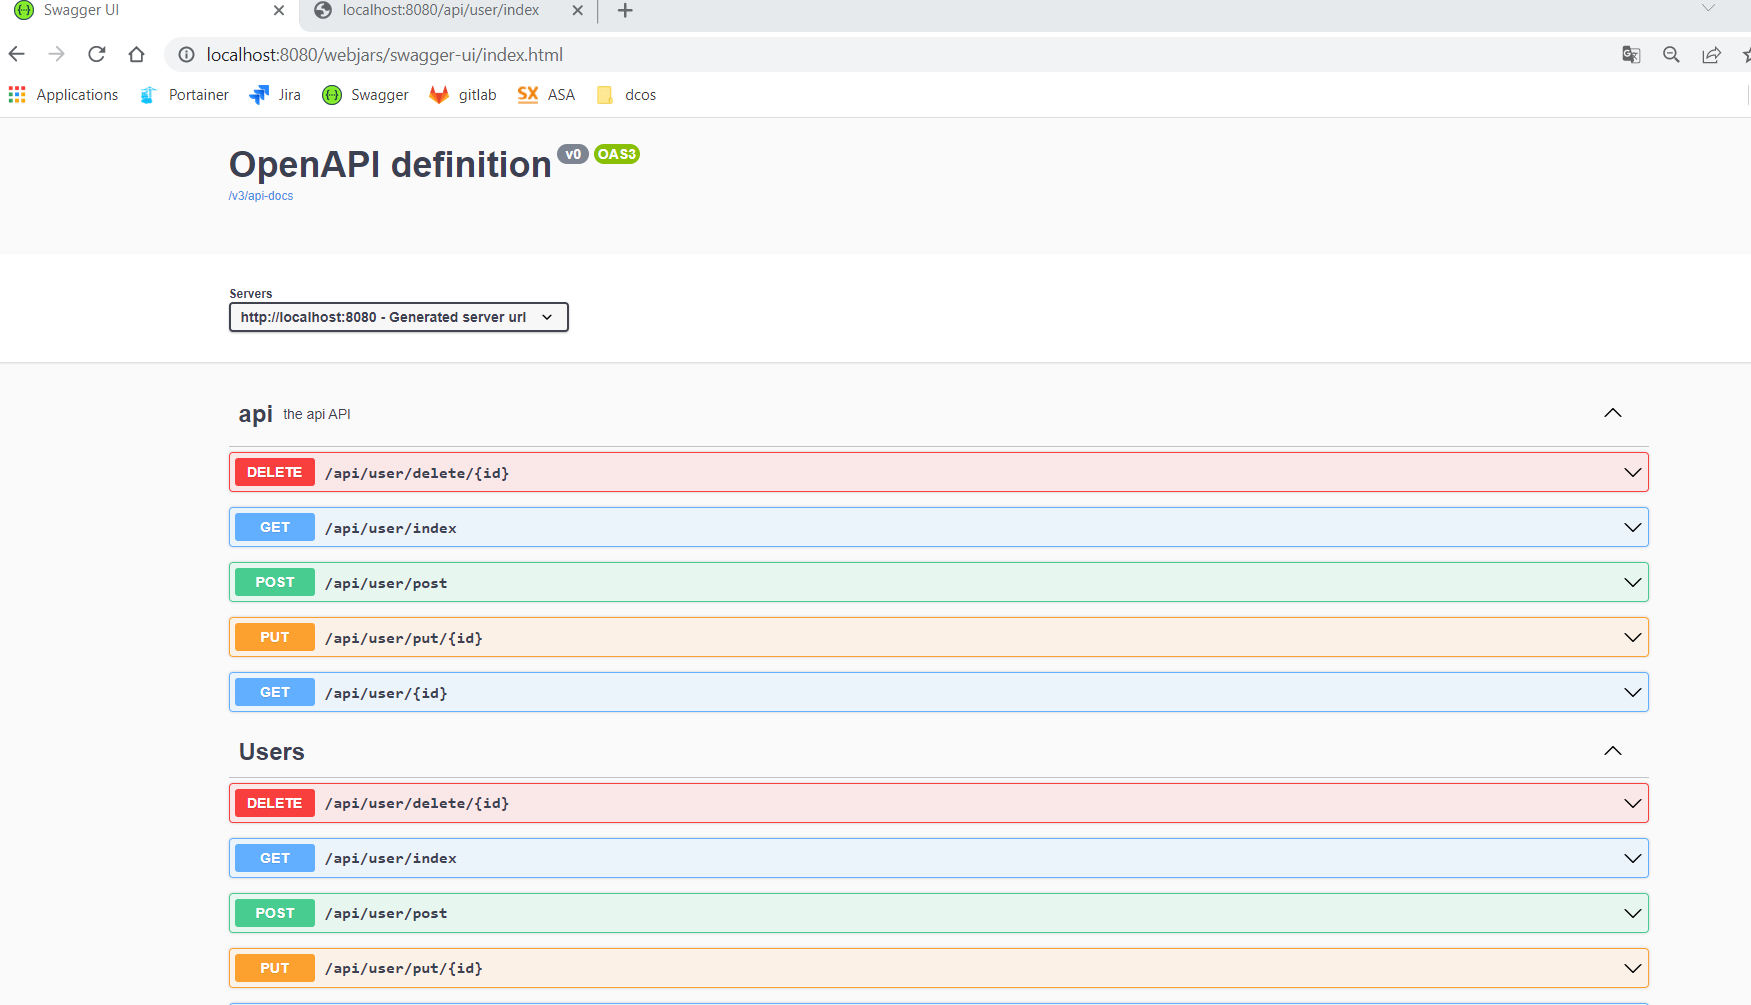Reload the Swagger UI page
Viewport: 1751px width, 1005px height.
tap(97, 54)
